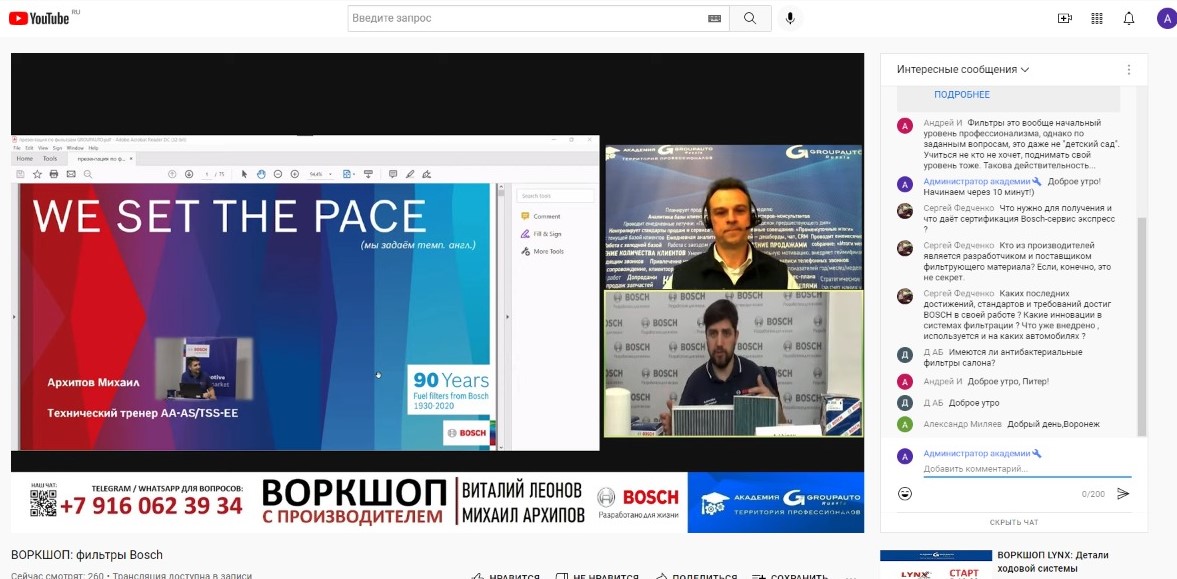Open the Sign menu in Acrobat Reader
The height and width of the screenshot is (579, 1177).
(x=57, y=148)
